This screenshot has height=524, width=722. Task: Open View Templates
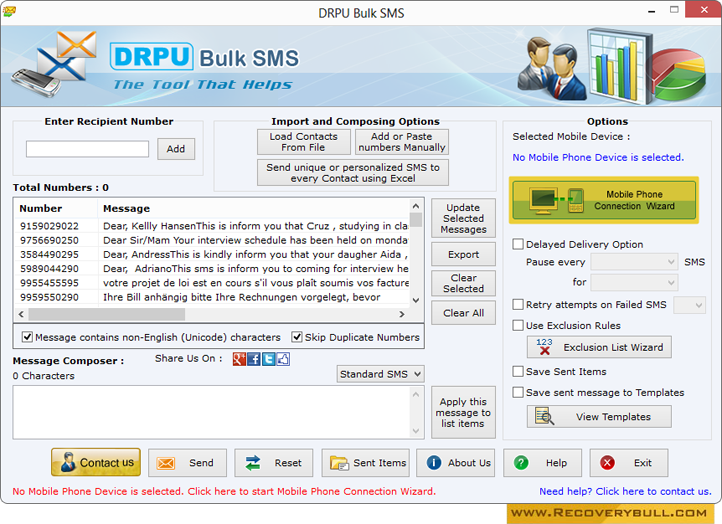(x=599, y=417)
